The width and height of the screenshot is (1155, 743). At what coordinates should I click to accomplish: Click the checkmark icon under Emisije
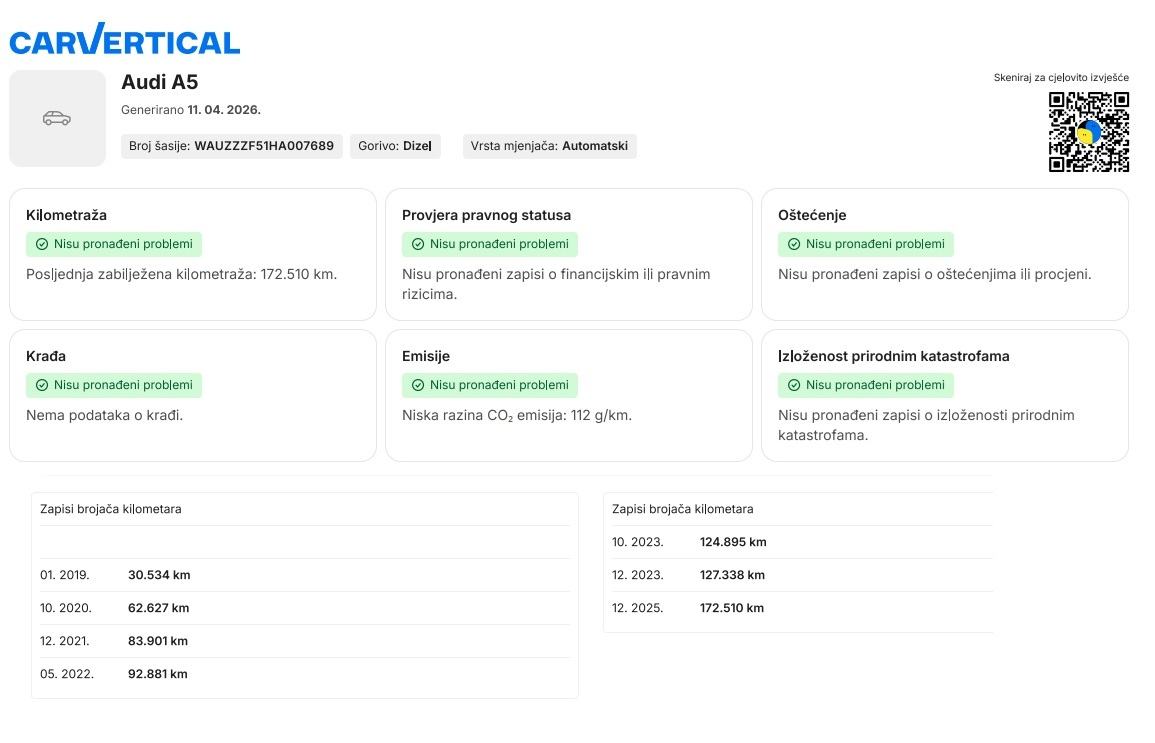click(418, 385)
